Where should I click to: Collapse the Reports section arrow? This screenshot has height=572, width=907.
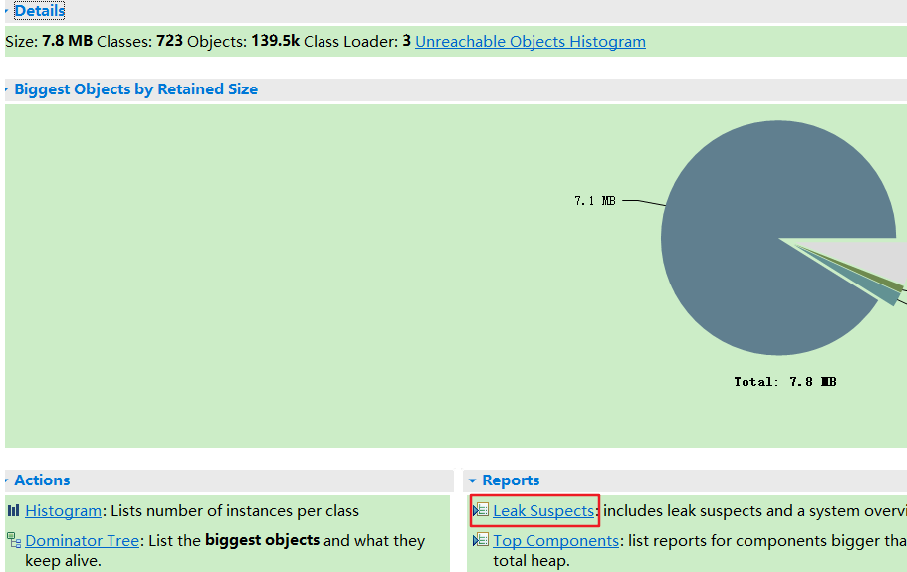tap(472, 480)
